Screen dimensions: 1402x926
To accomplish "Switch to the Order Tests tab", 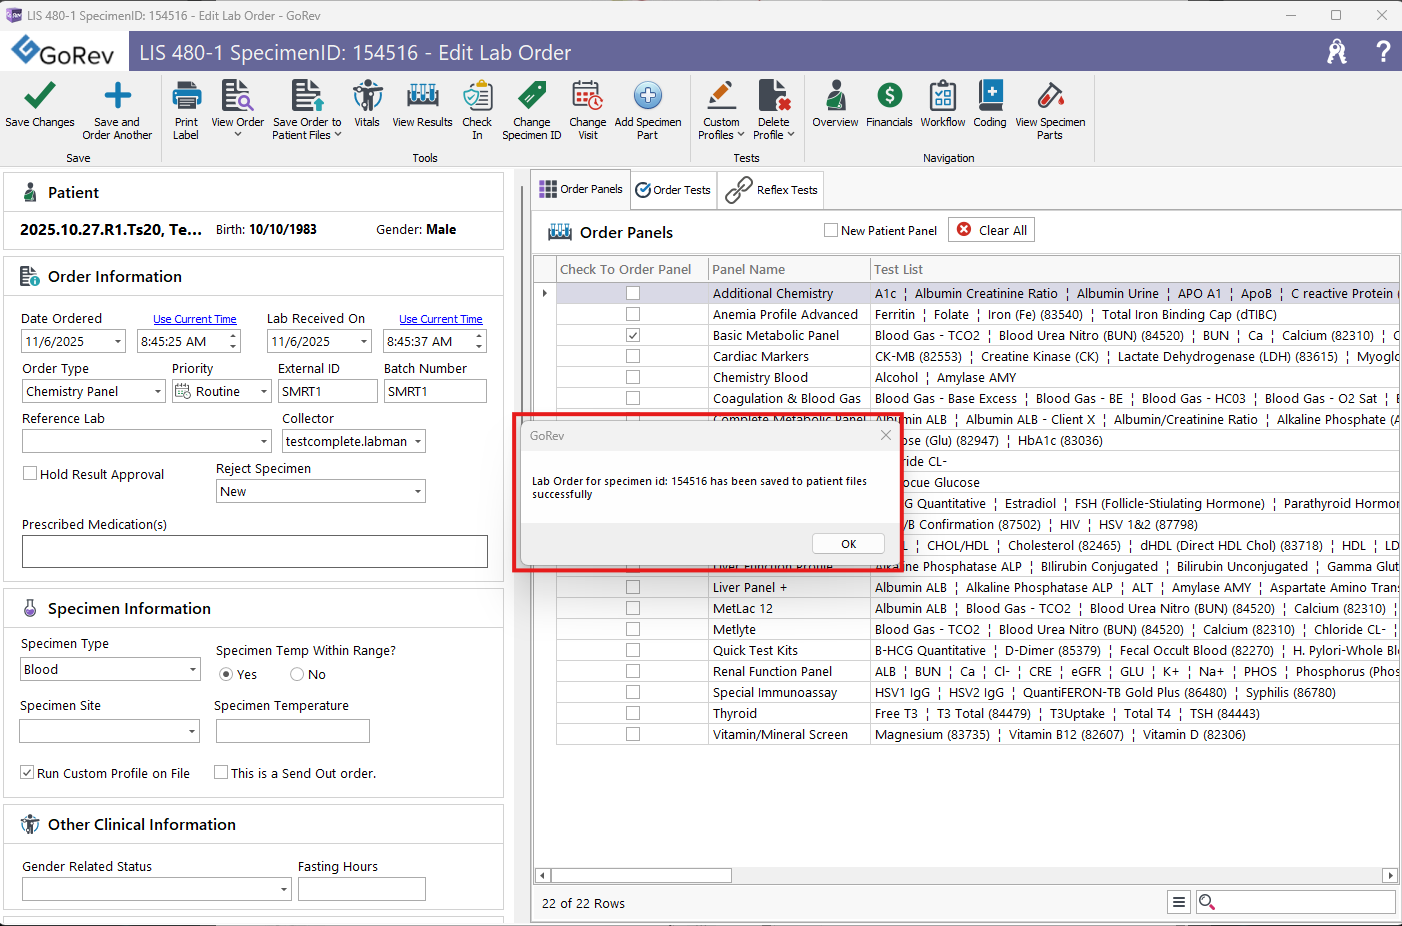I will point(673,190).
